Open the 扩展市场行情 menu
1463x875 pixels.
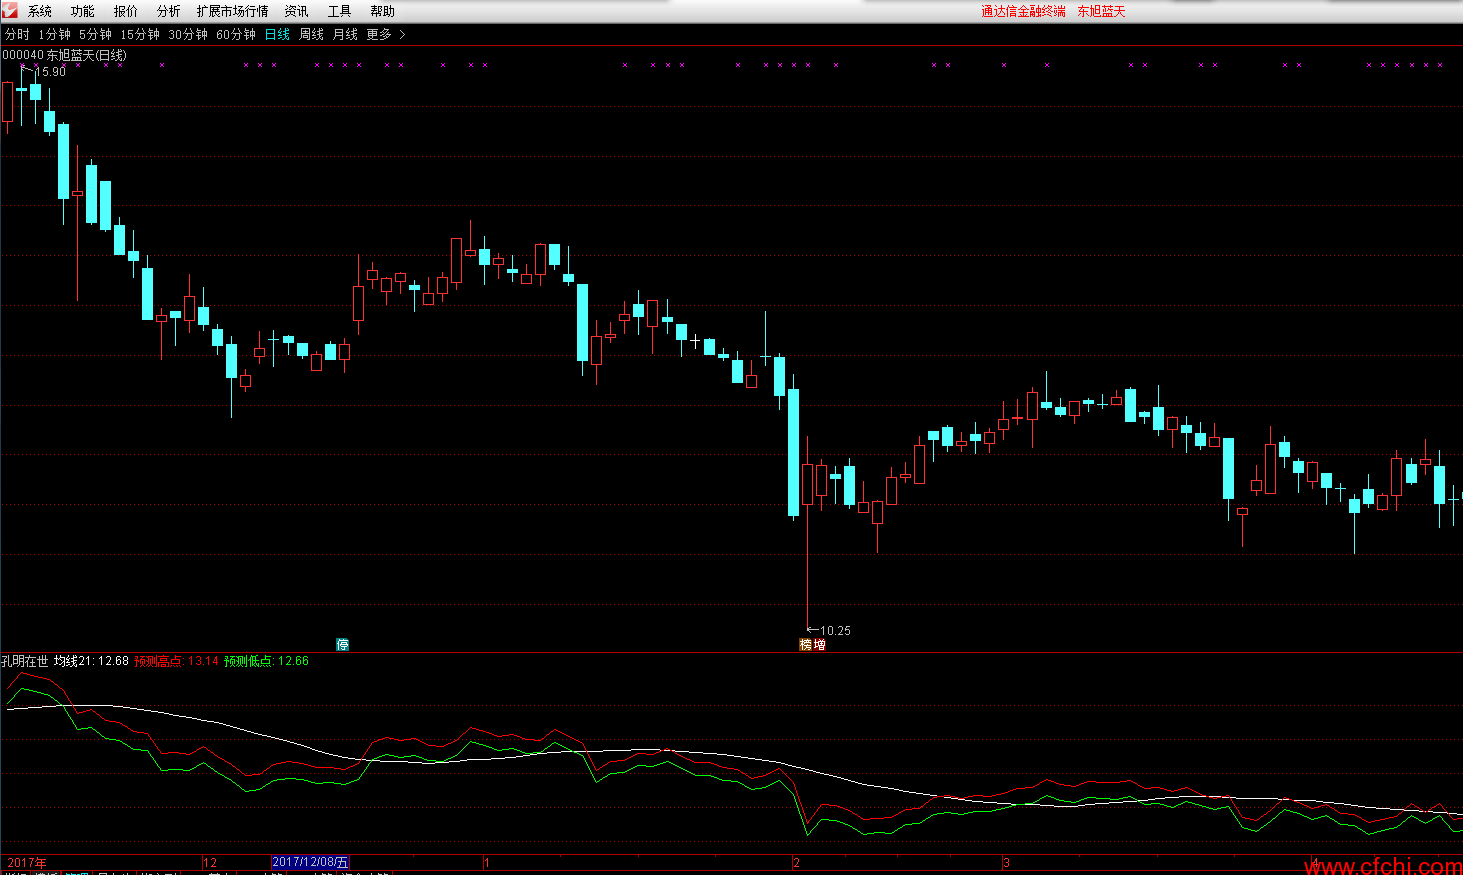tap(232, 11)
